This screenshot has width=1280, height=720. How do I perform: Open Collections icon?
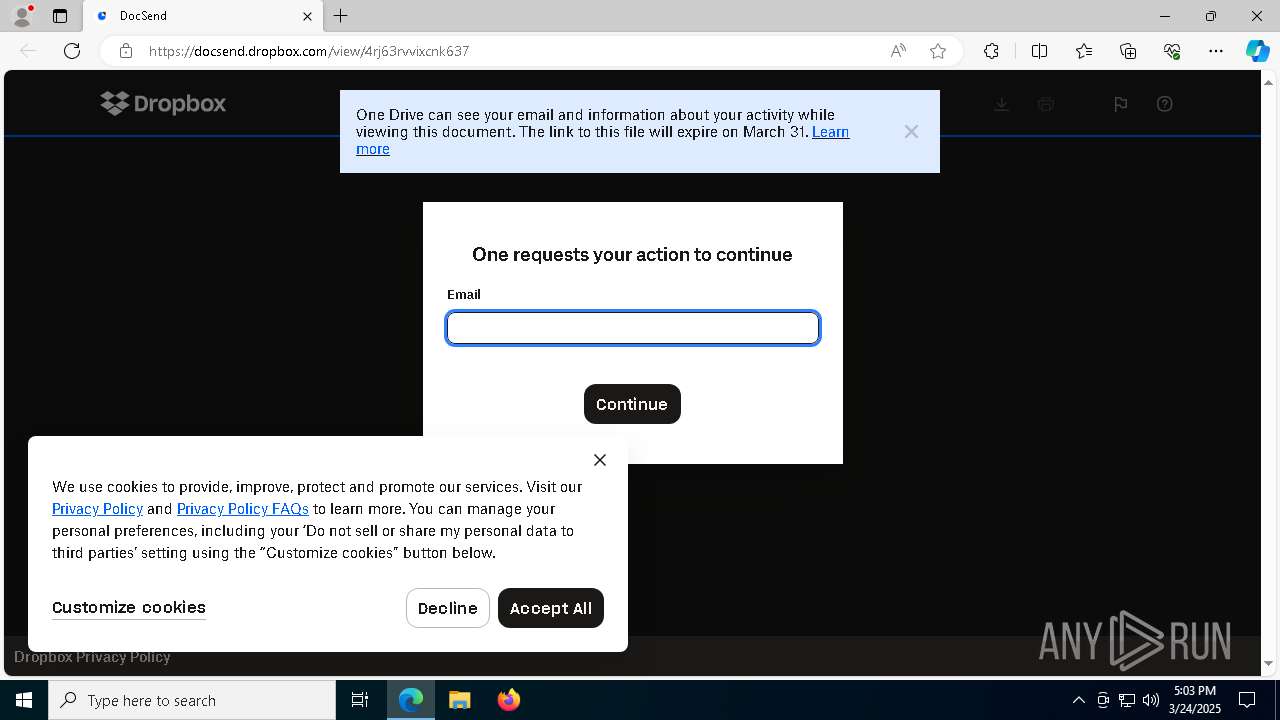click(x=1128, y=51)
